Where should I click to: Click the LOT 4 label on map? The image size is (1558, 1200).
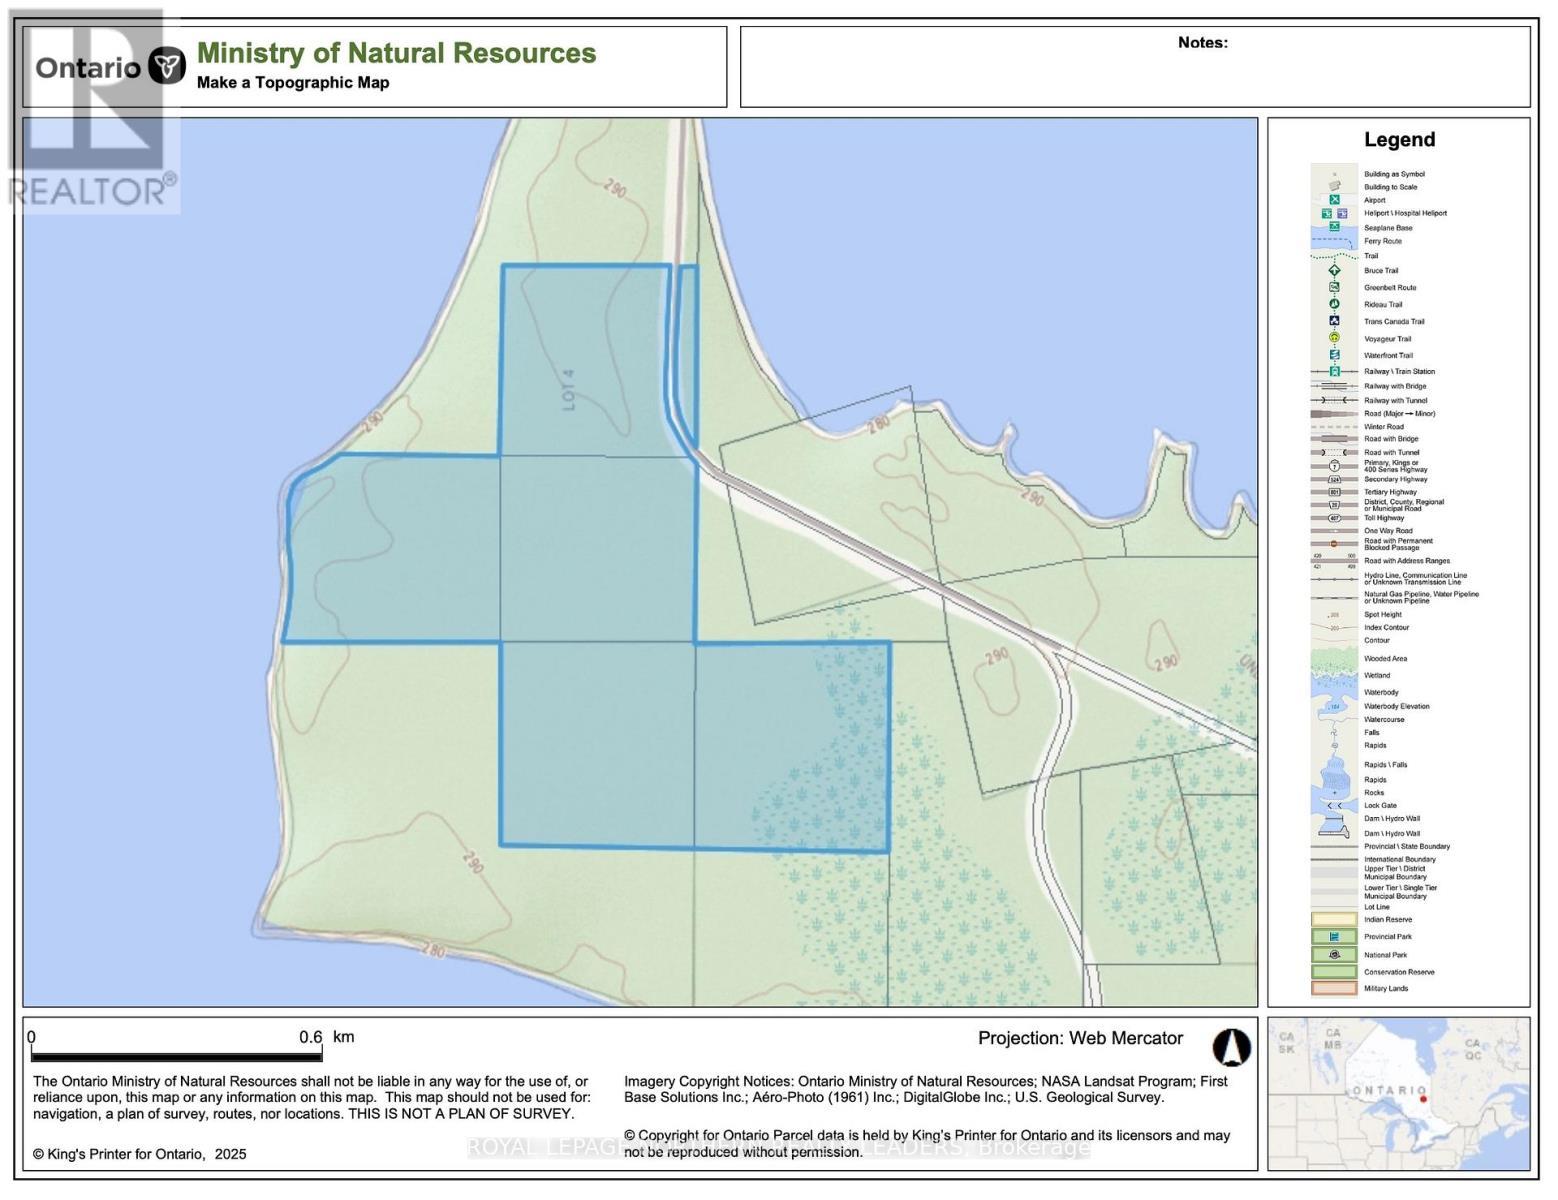pyautogui.click(x=570, y=390)
